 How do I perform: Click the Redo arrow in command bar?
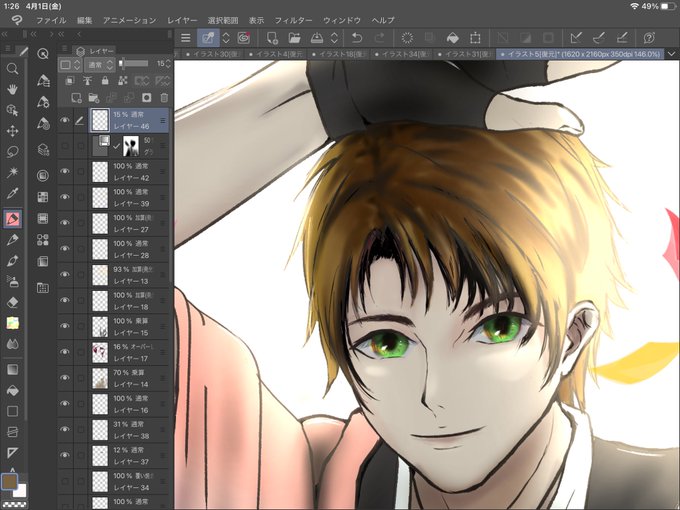[x=379, y=38]
